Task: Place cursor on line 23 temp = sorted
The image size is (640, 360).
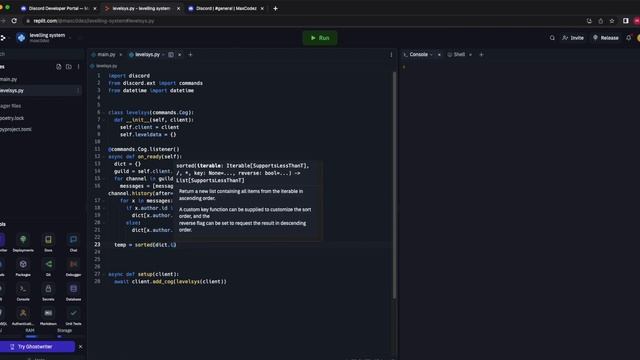Action: (x=145, y=245)
